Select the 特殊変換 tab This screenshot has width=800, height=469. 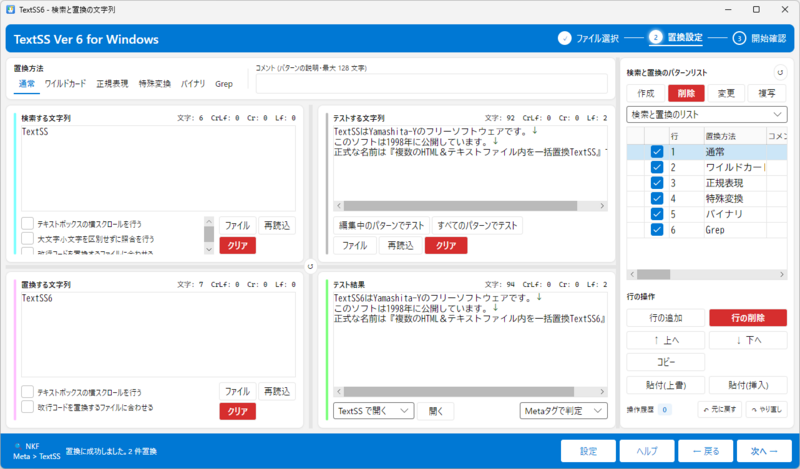point(155,84)
